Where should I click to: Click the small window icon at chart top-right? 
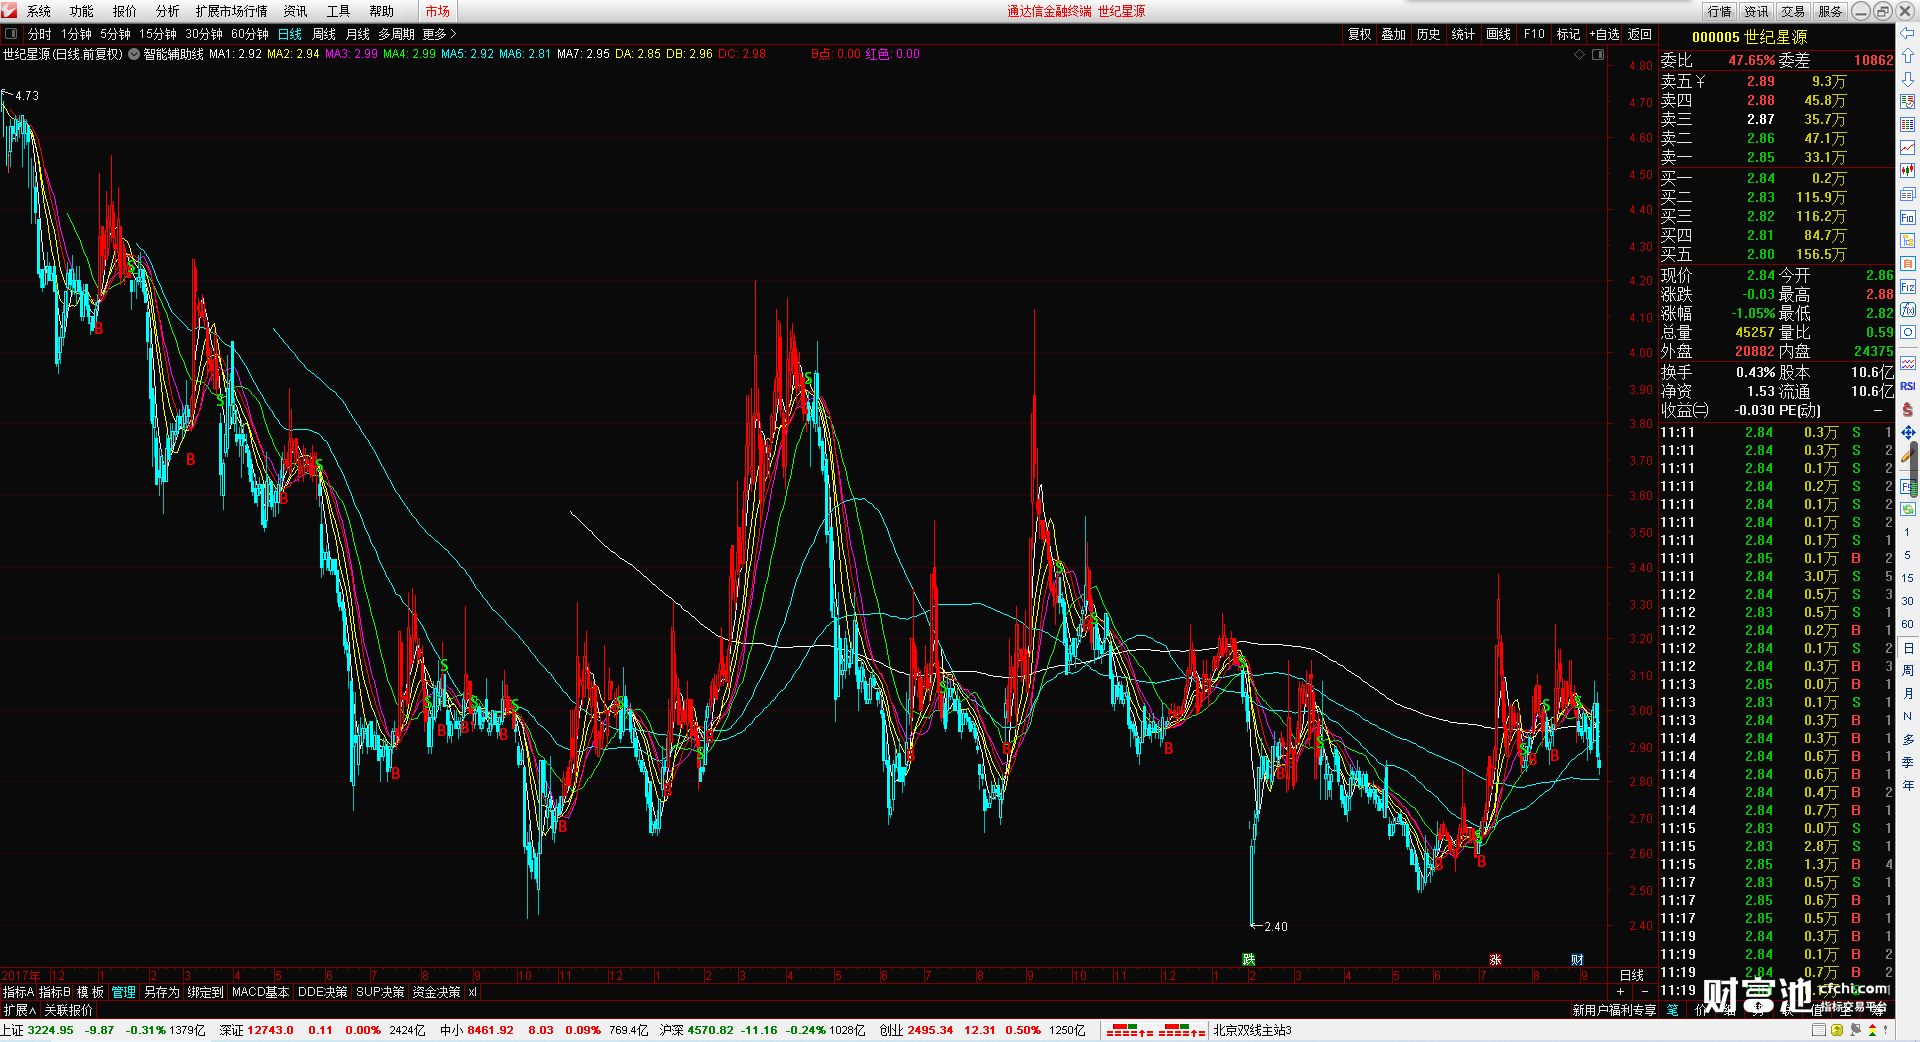[1598, 54]
